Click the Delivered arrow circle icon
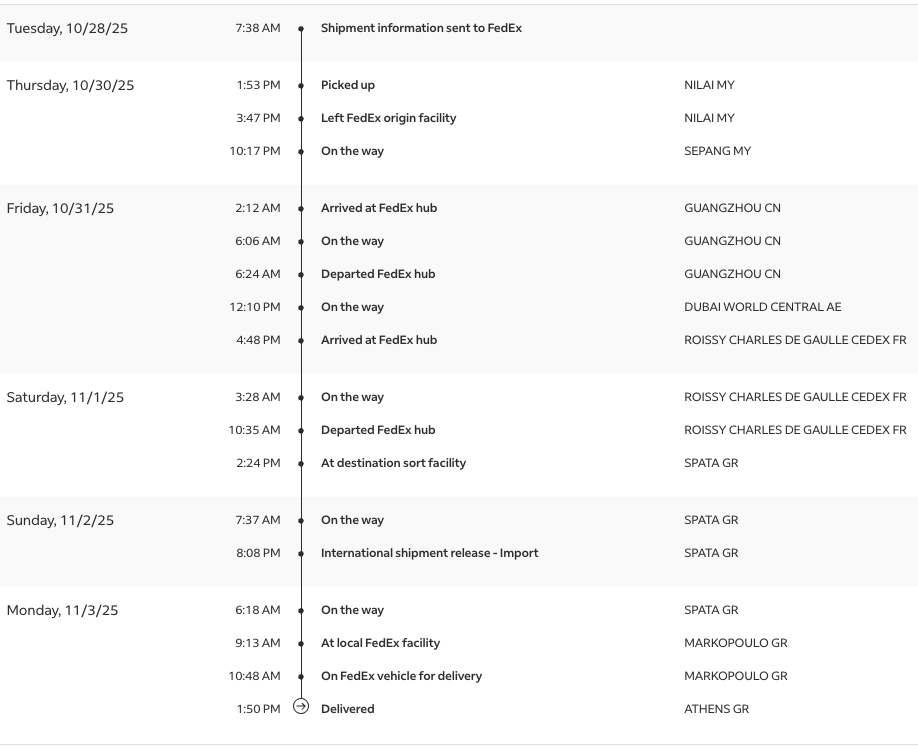918x753 pixels. (301, 707)
